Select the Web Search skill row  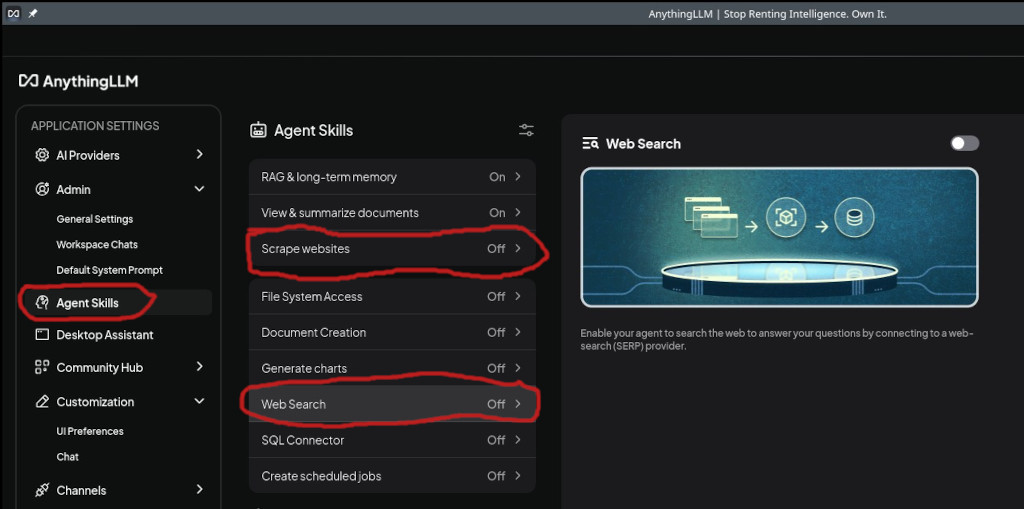[x=392, y=404]
